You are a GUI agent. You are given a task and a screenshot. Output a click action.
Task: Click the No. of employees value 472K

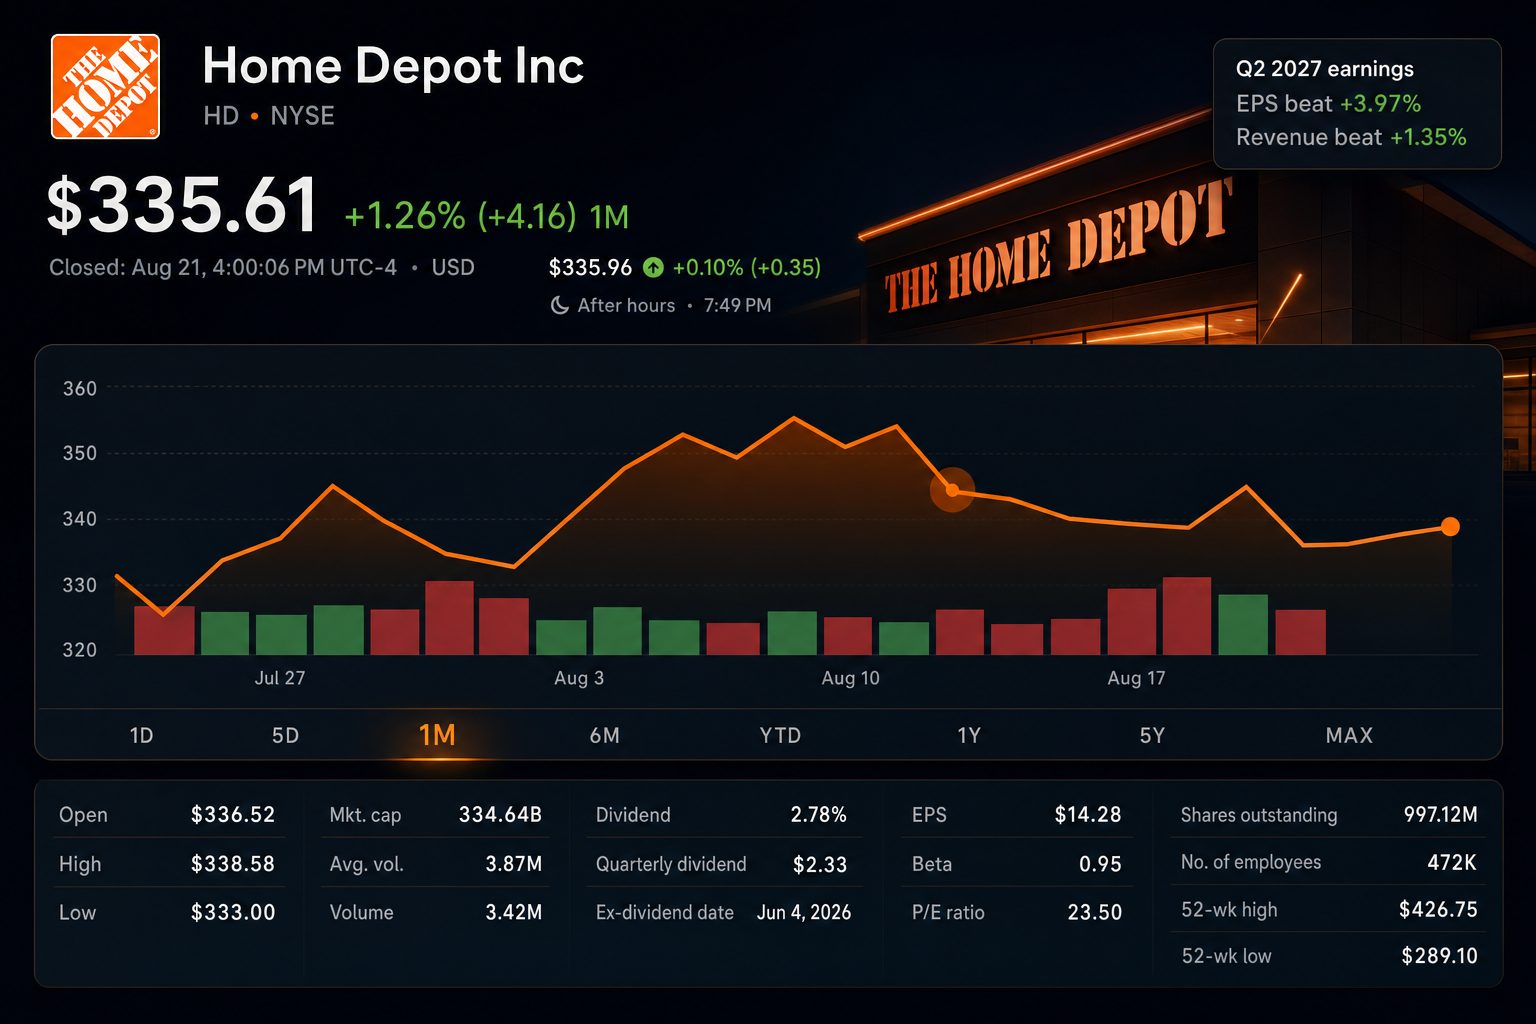point(1451,862)
